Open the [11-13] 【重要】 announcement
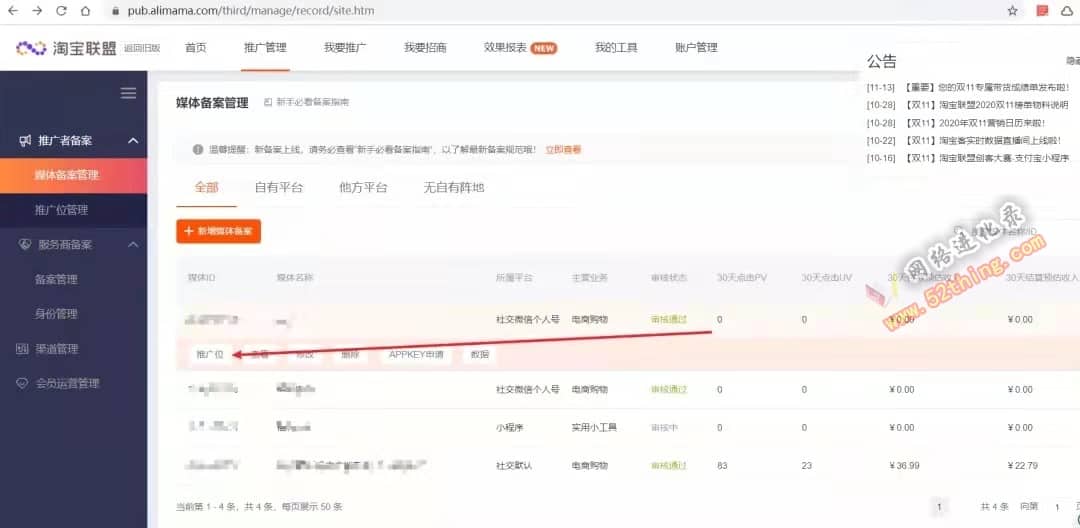The width and height of the screenshot is (1080, 528). coord(968,87)
